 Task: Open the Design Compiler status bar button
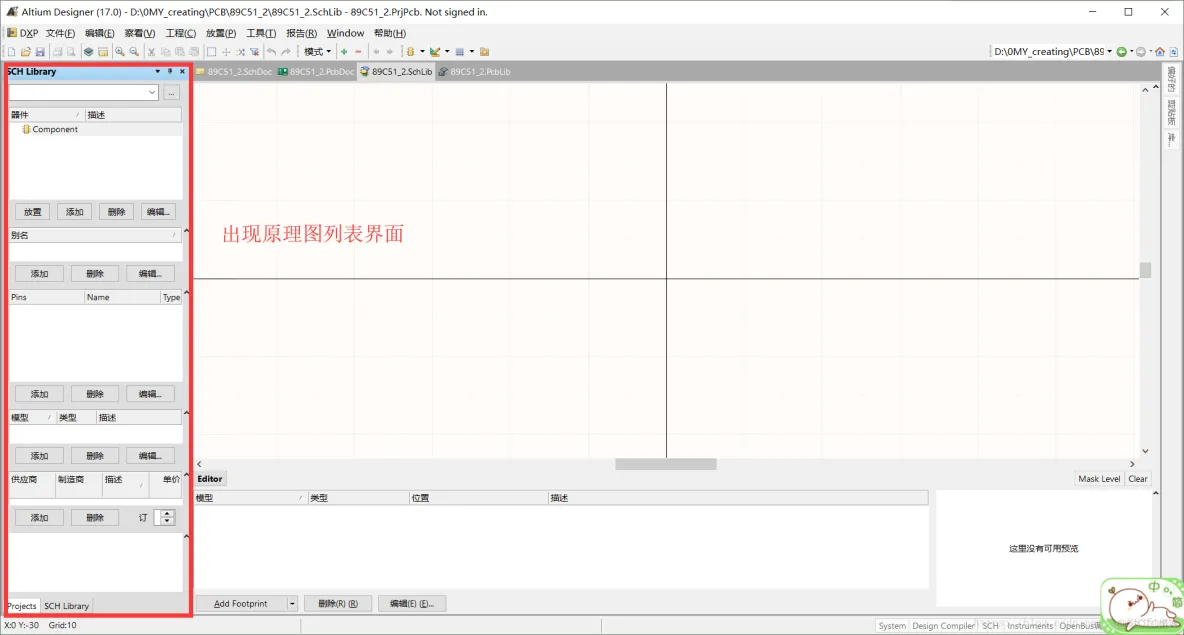coord(943,626)
